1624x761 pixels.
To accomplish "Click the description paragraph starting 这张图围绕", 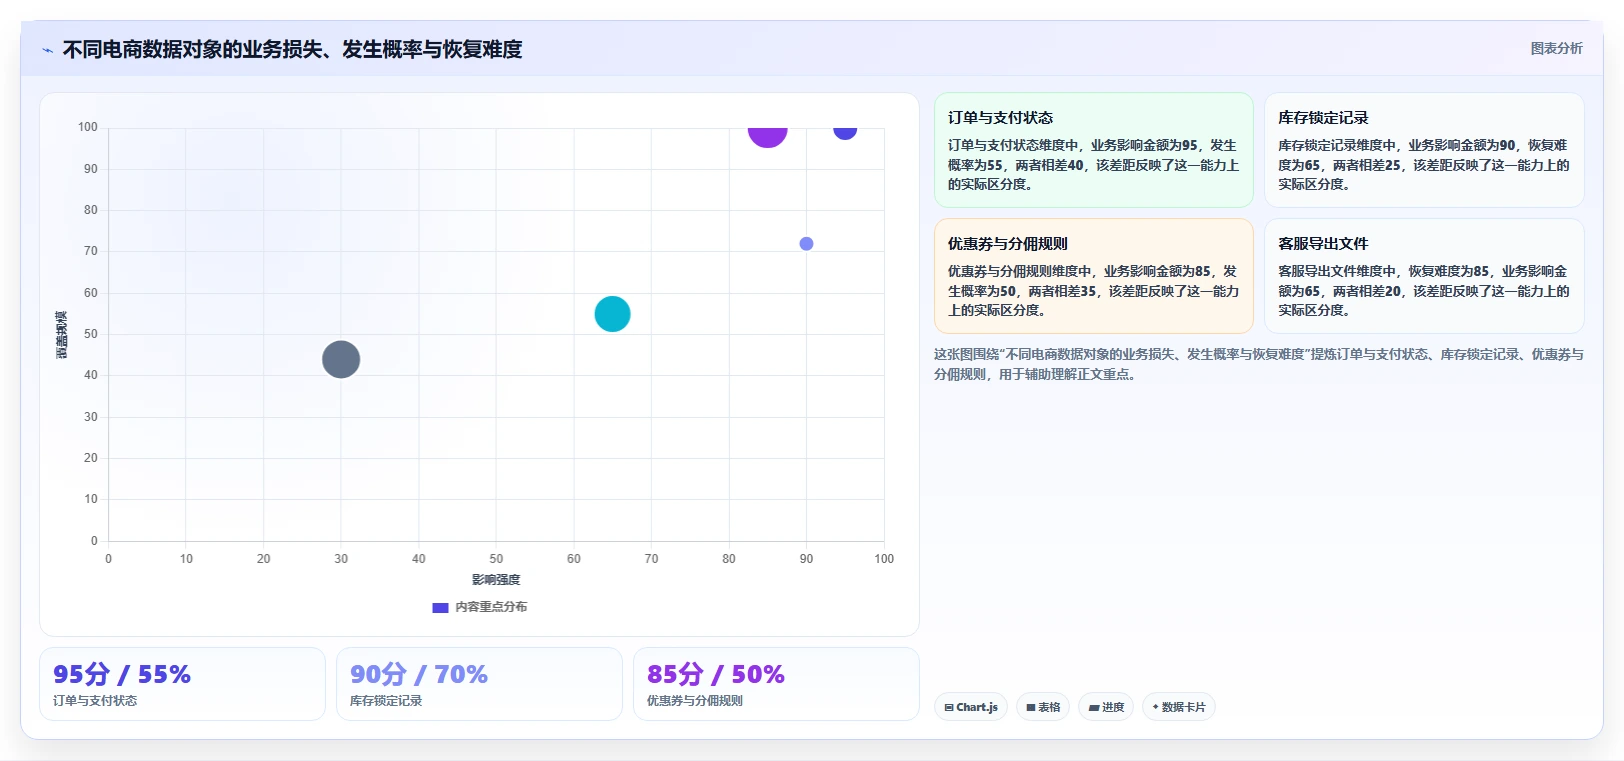I will pos(1258,364).
